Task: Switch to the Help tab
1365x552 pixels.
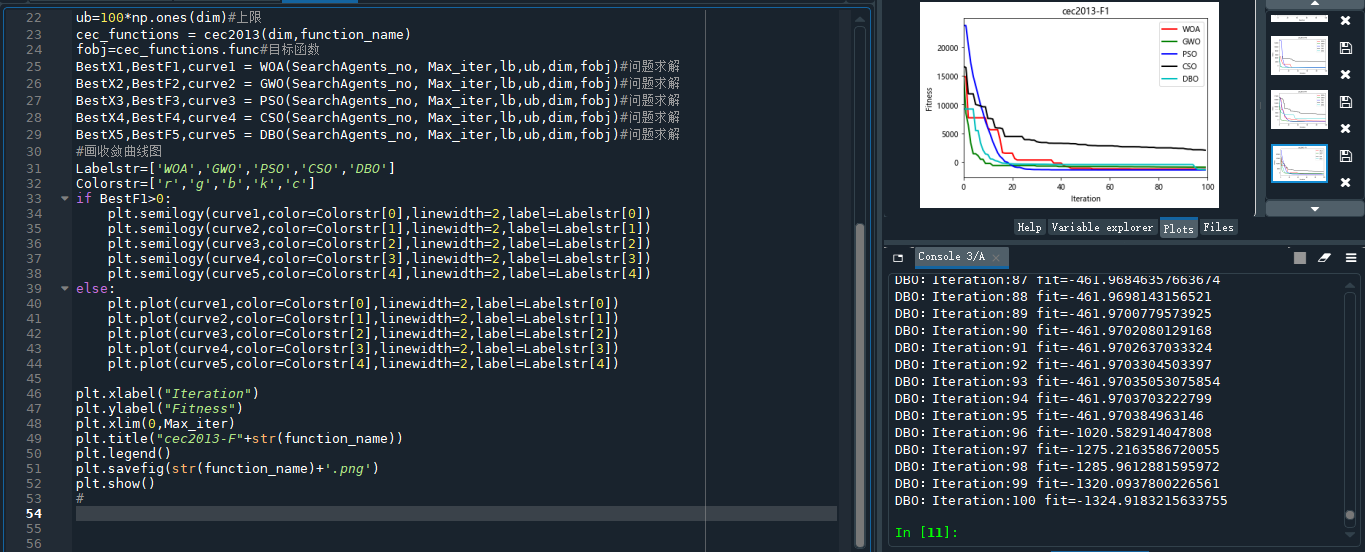Action: pyautogui.click(x=1029, y=227)
